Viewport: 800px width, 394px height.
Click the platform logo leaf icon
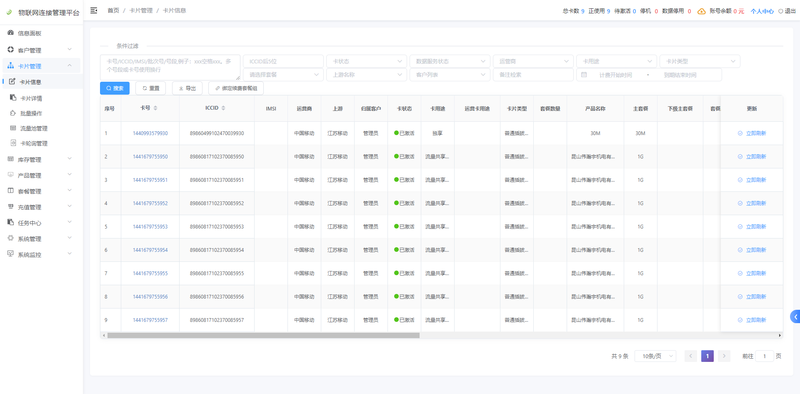pos(9,12)
